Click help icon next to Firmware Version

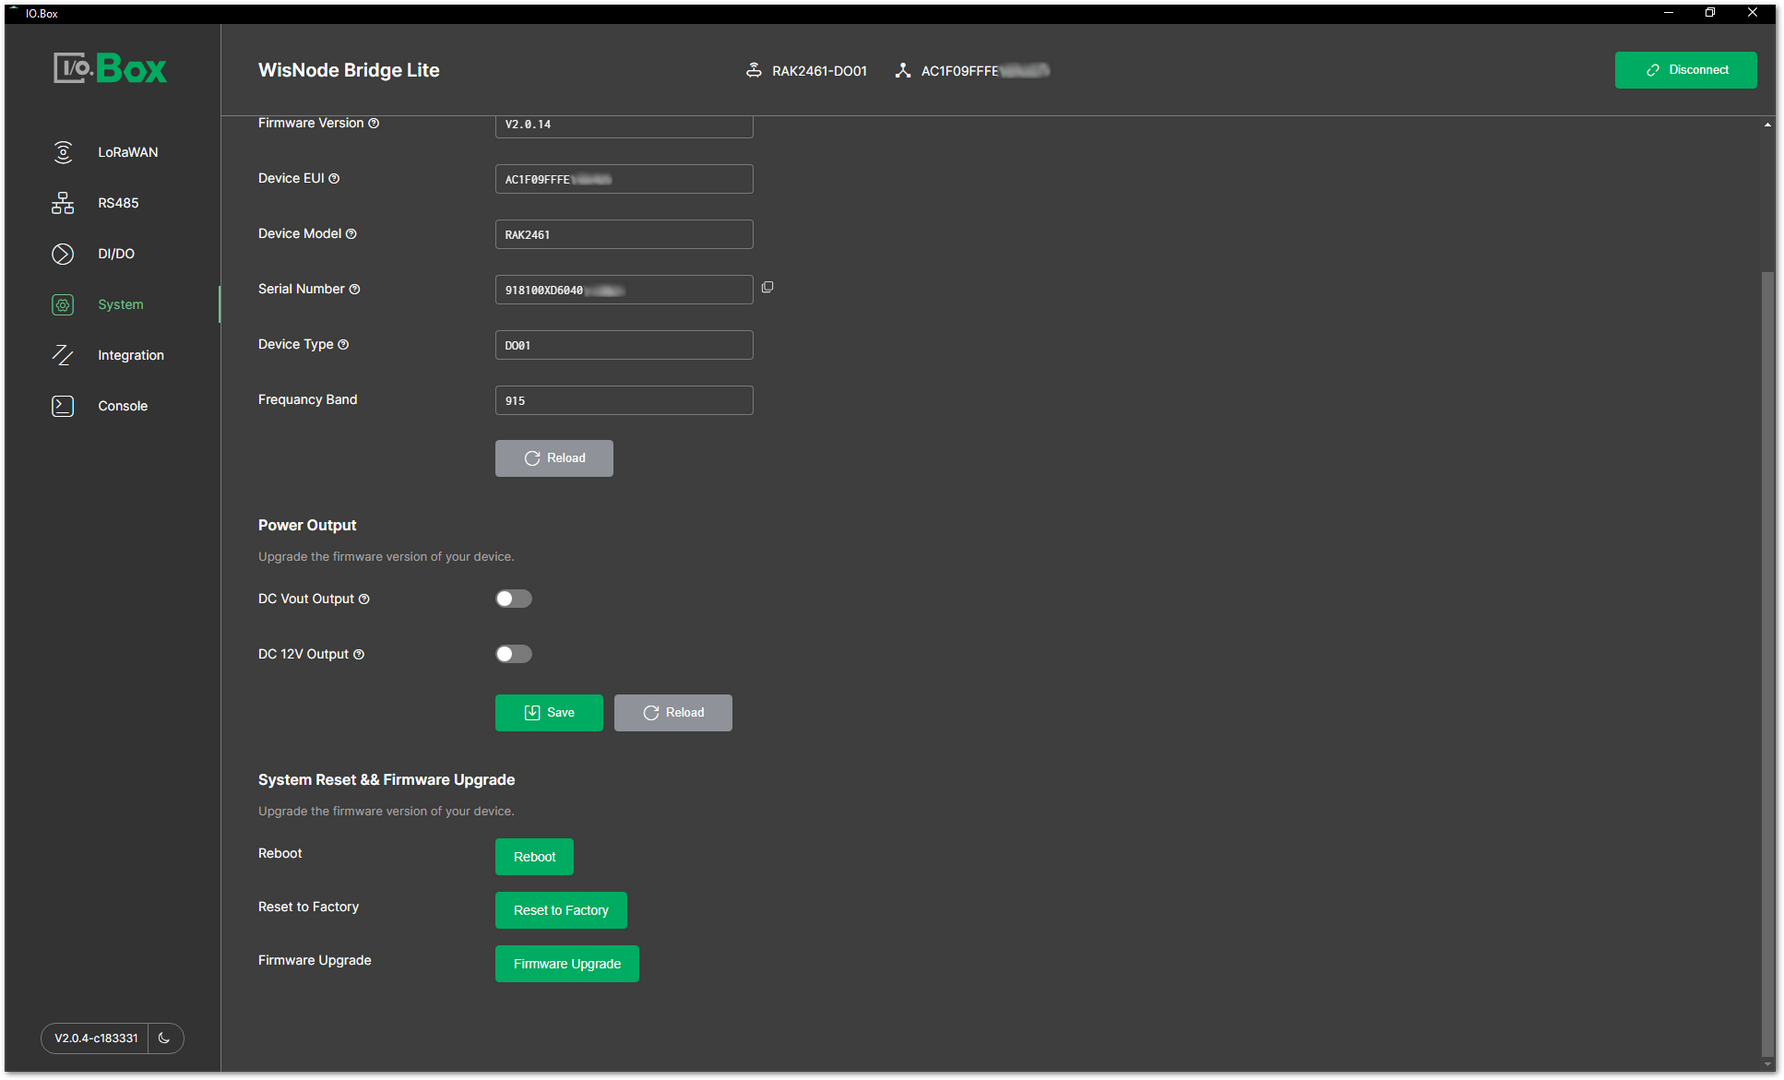374,123
